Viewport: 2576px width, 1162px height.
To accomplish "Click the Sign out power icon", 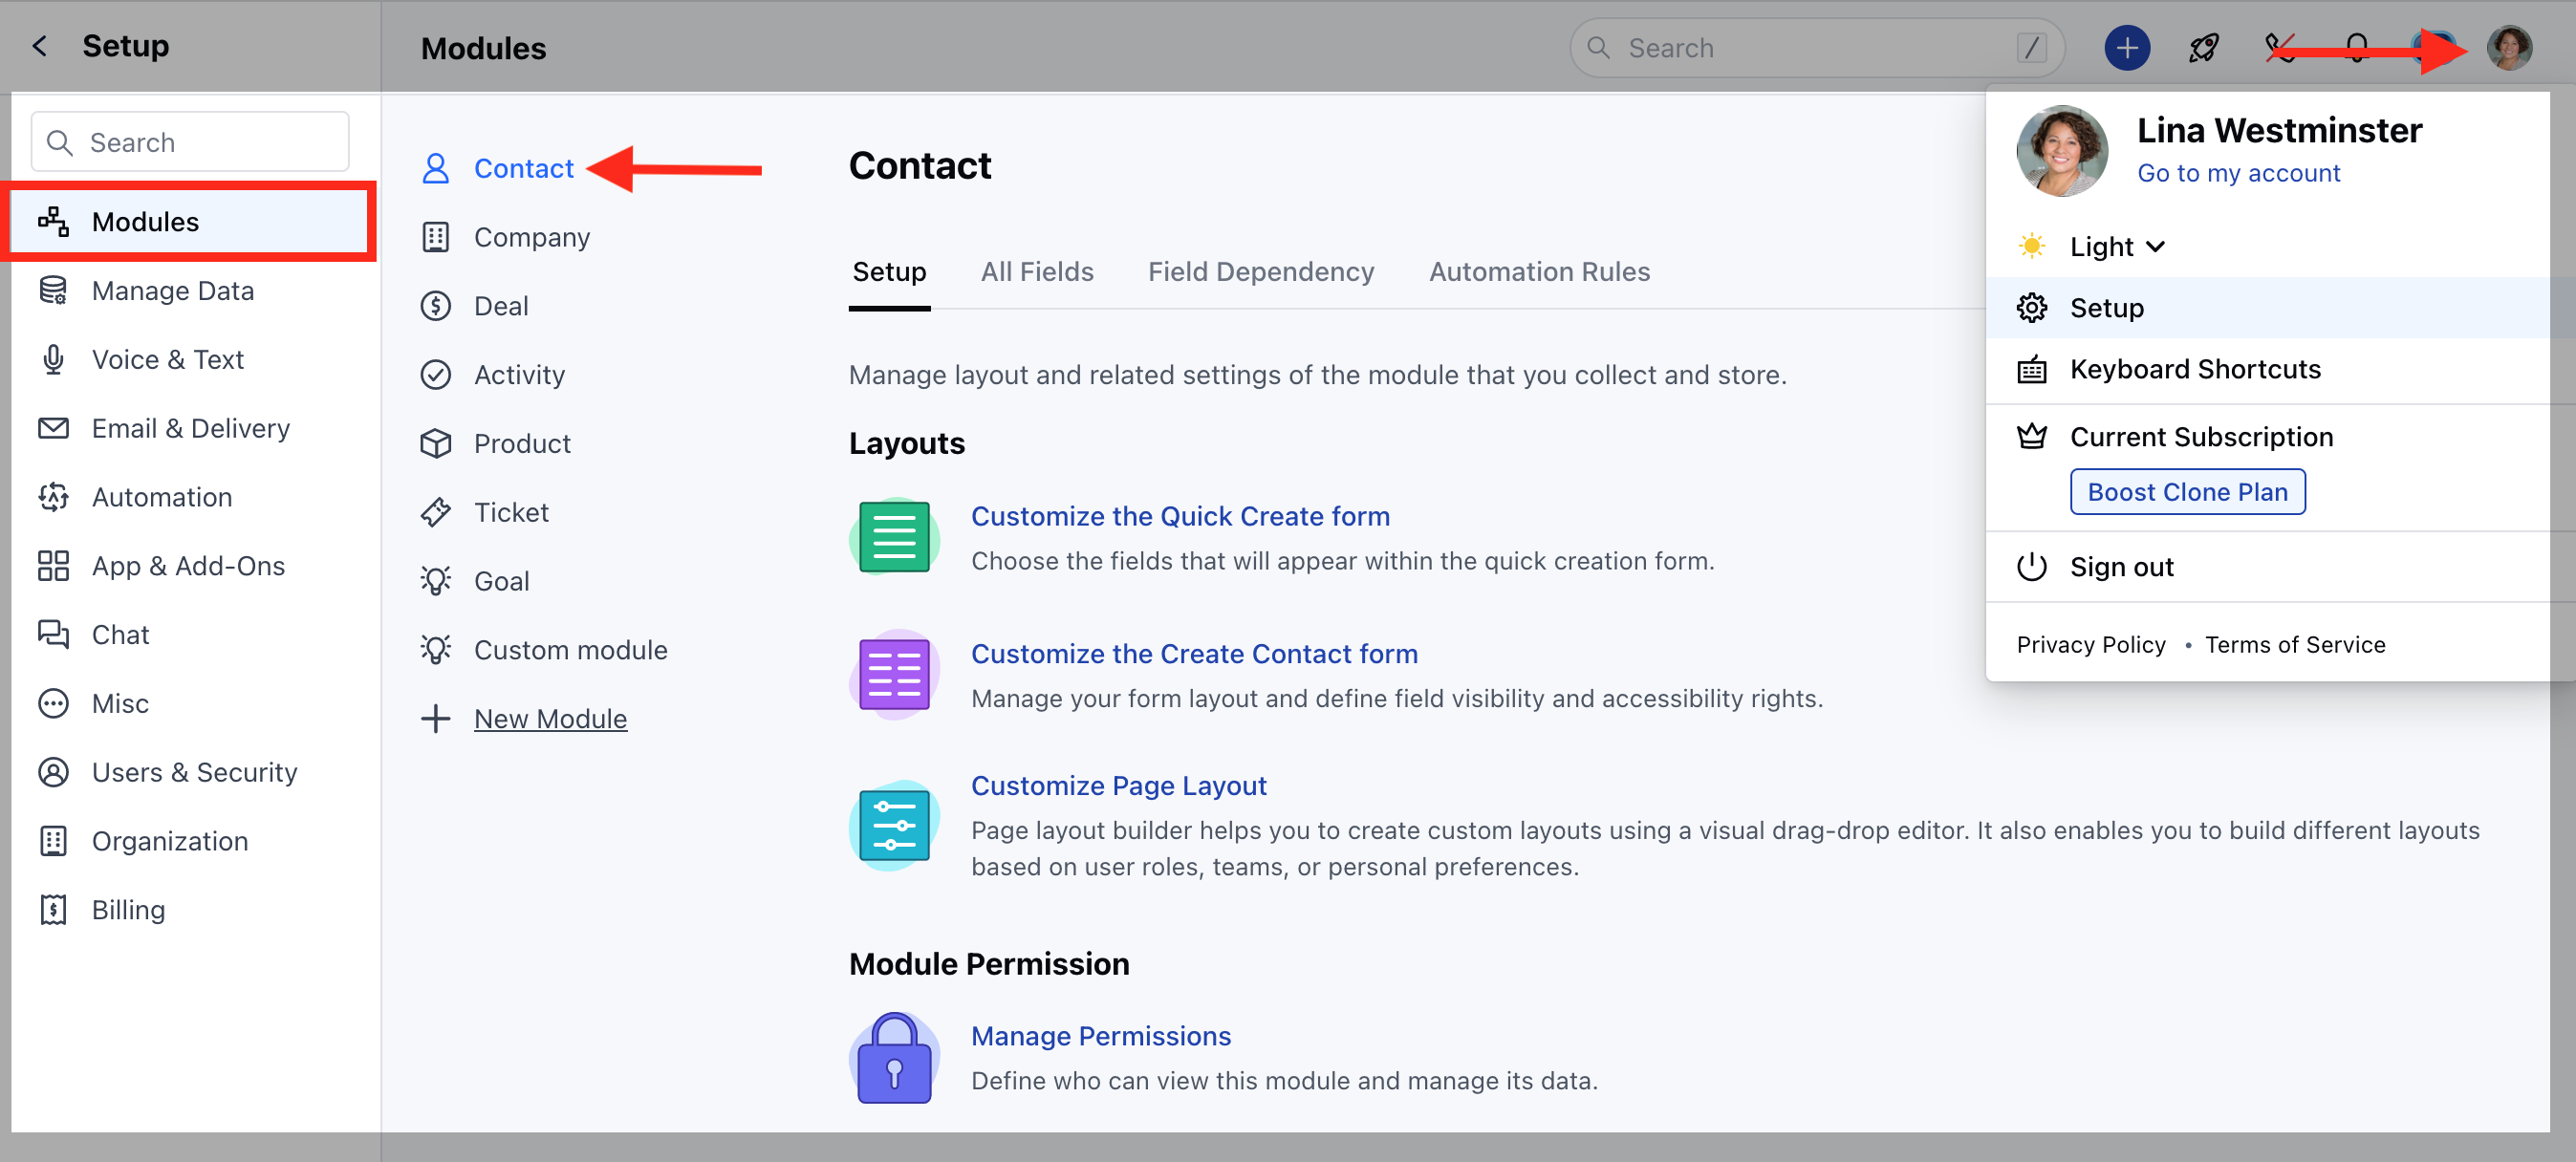I will [x=2031, y=567].
